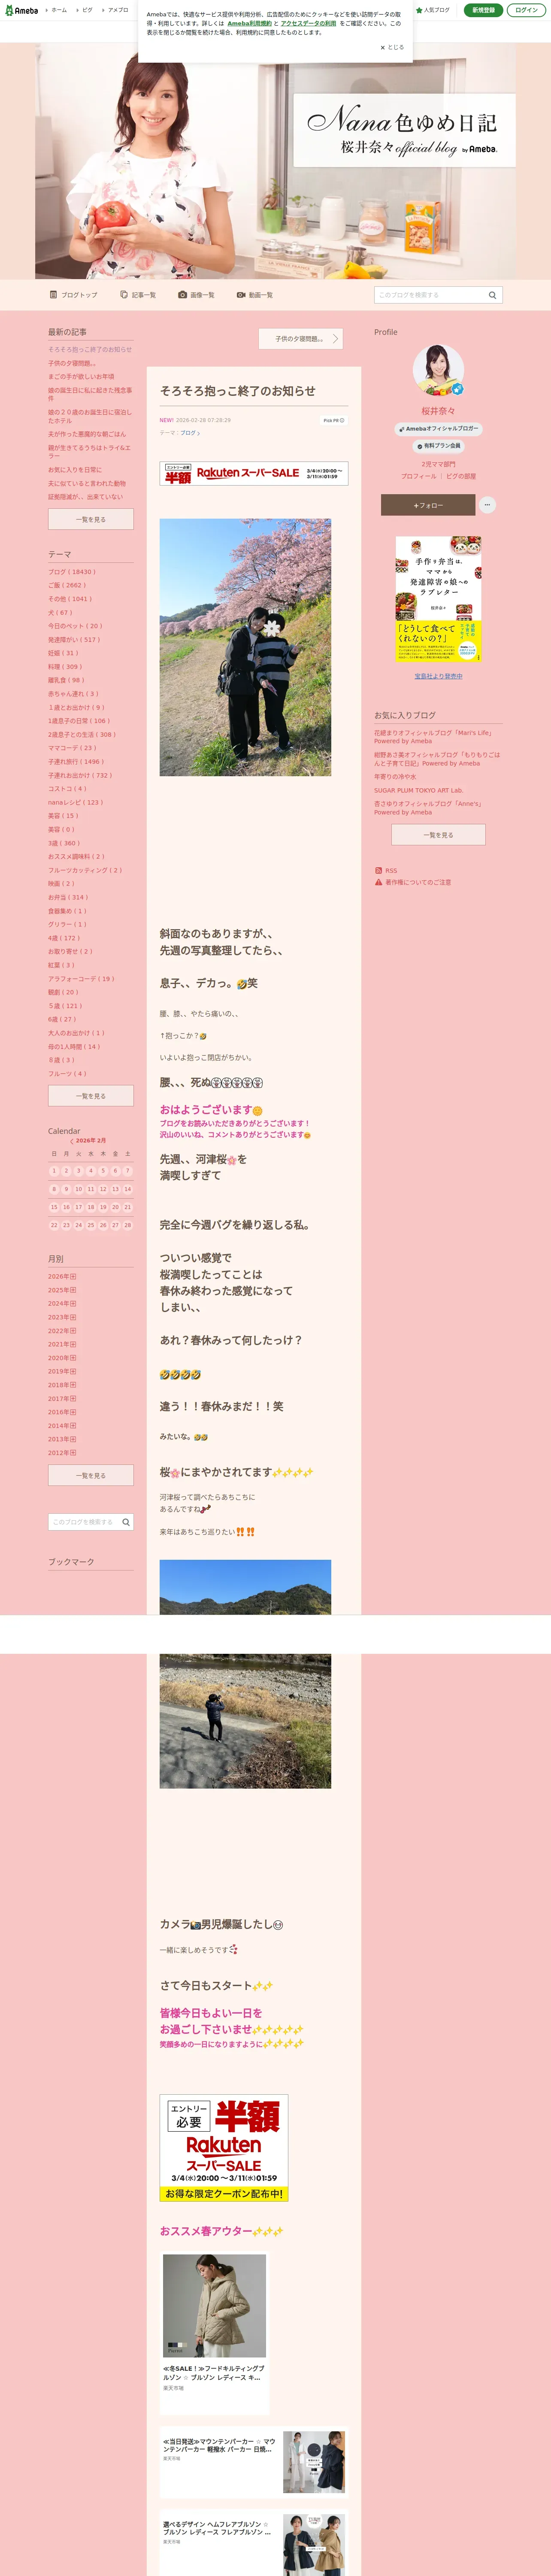This screenshot has height=2576, width=551.
Task: Click 一覧を見る under テーマ list
Action: coord(91,1096)
